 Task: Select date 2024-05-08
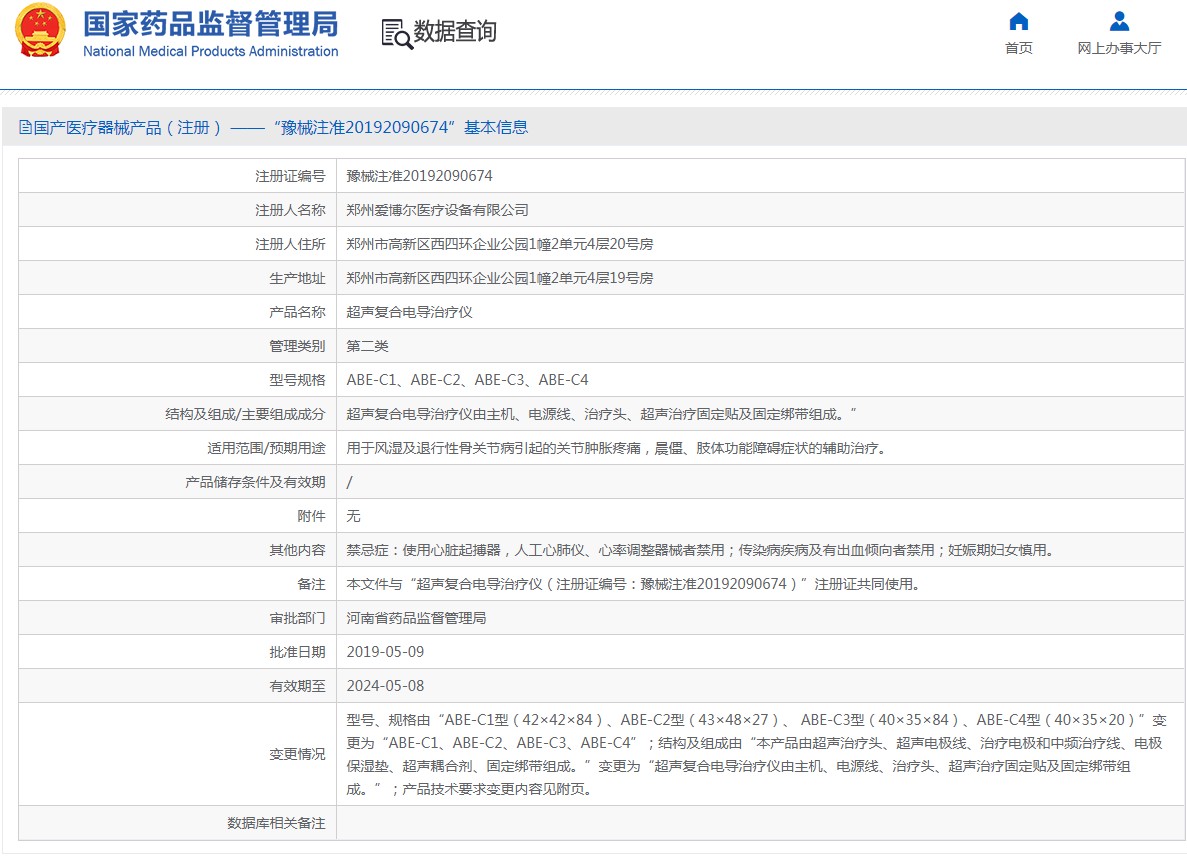pos(385,686)
